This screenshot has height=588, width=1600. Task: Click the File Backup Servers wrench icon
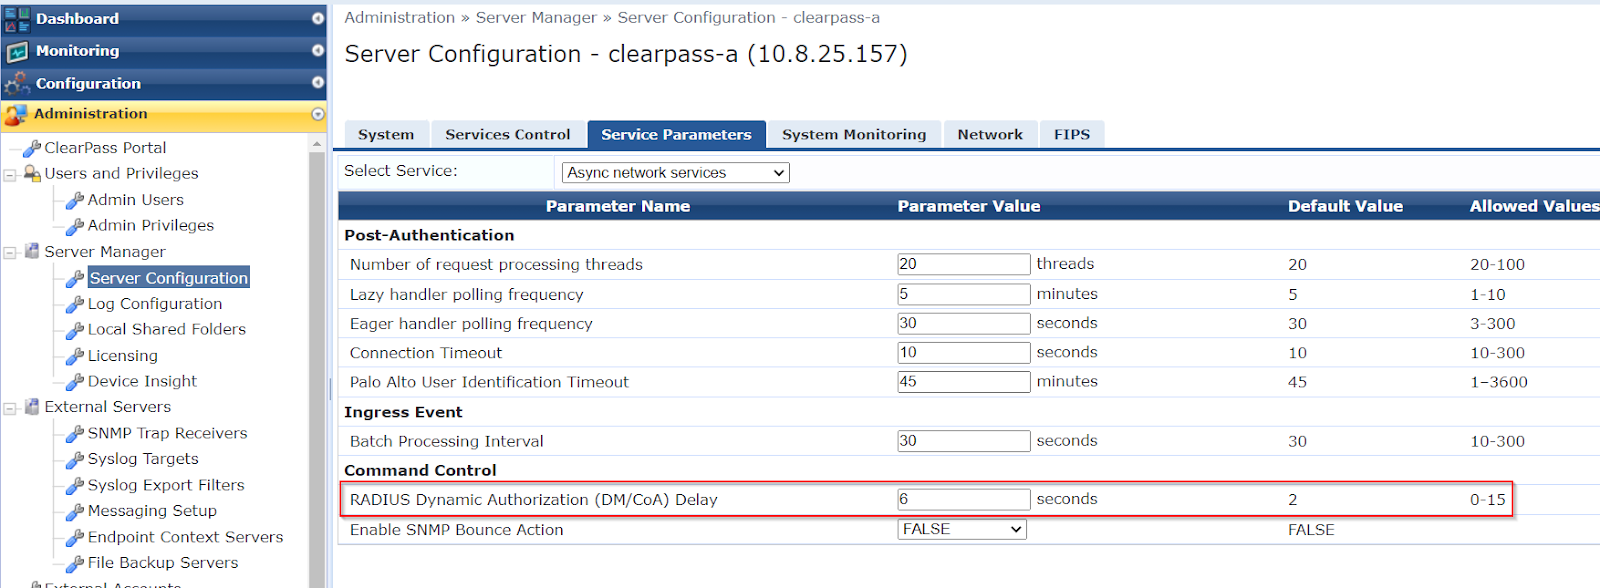pos(75,564)
